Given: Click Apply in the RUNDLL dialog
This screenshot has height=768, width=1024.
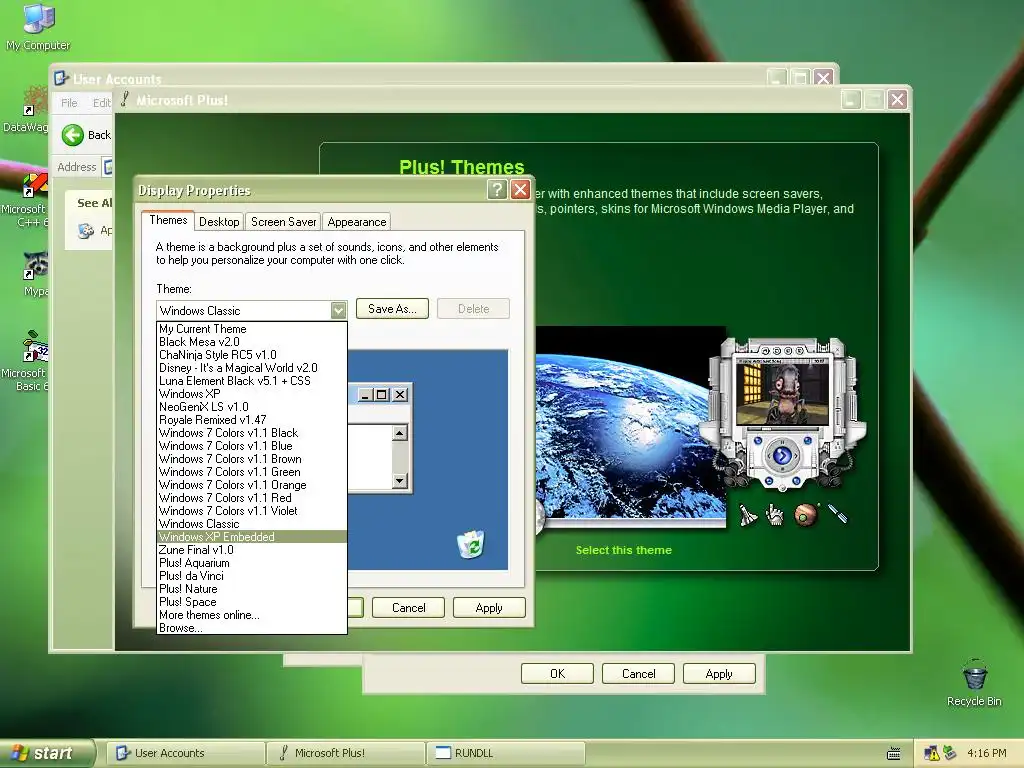Looking at the screenshot, I should click(x=719, y=674).
